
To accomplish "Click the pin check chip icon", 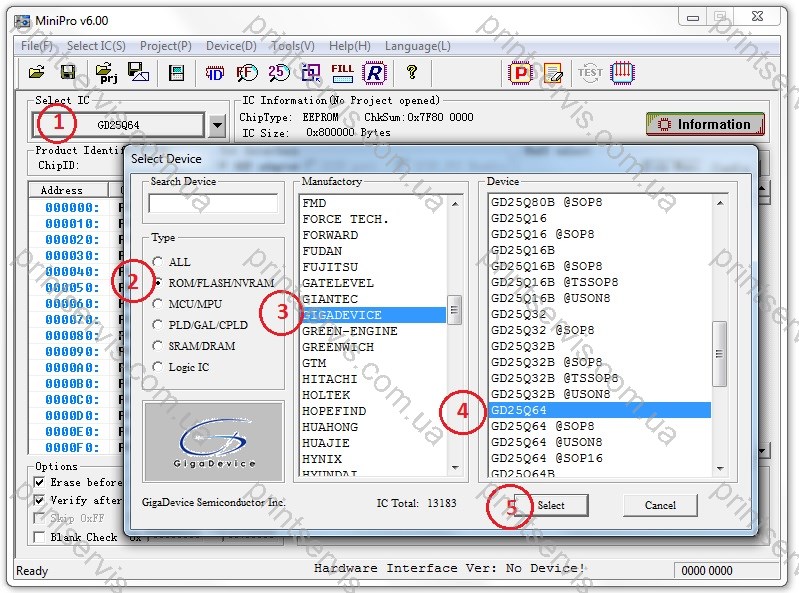I will tap(622, 72).
